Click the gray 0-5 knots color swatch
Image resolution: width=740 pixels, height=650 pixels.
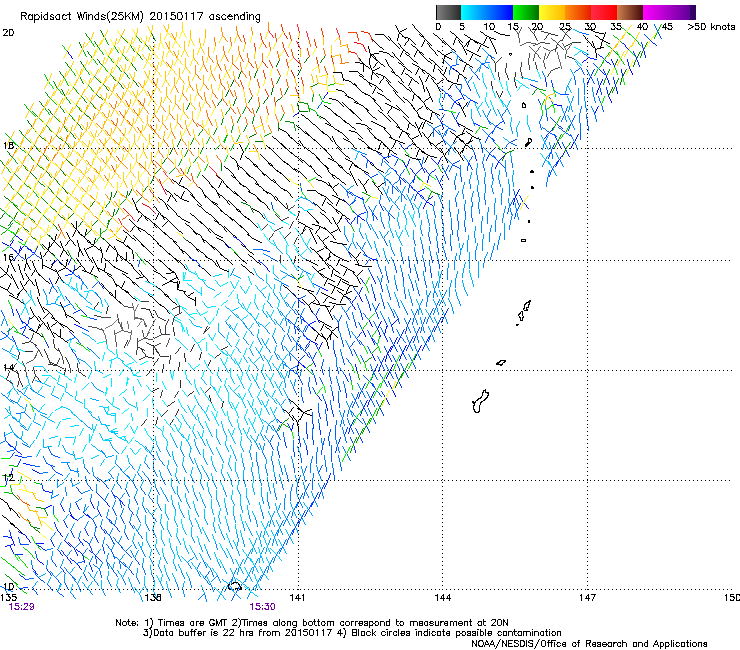pos(448,12)
